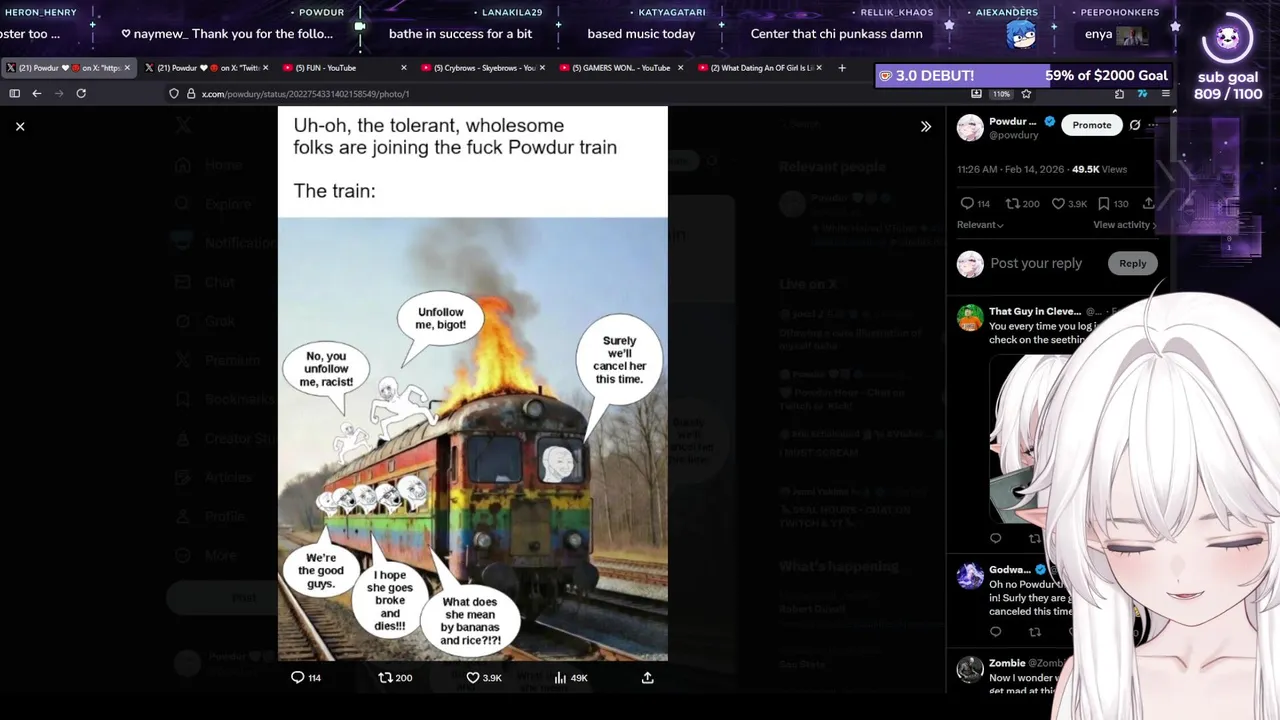Open the Zombie reply author name
Image resolution: width=1280 pixels, height=720 pixels.
click(1007, 663)
